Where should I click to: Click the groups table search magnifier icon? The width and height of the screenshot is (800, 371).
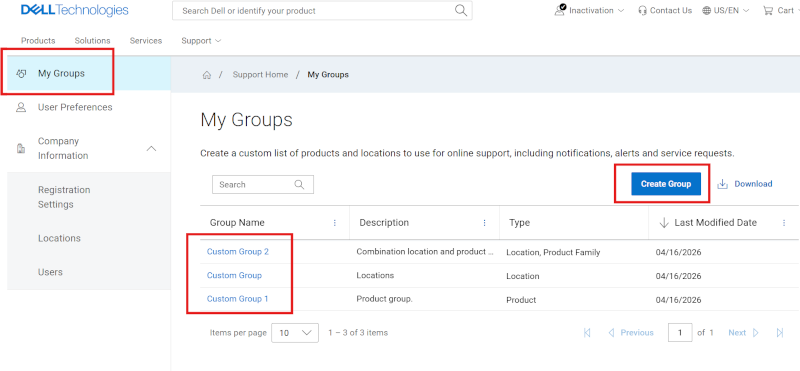tap(299, 185)
